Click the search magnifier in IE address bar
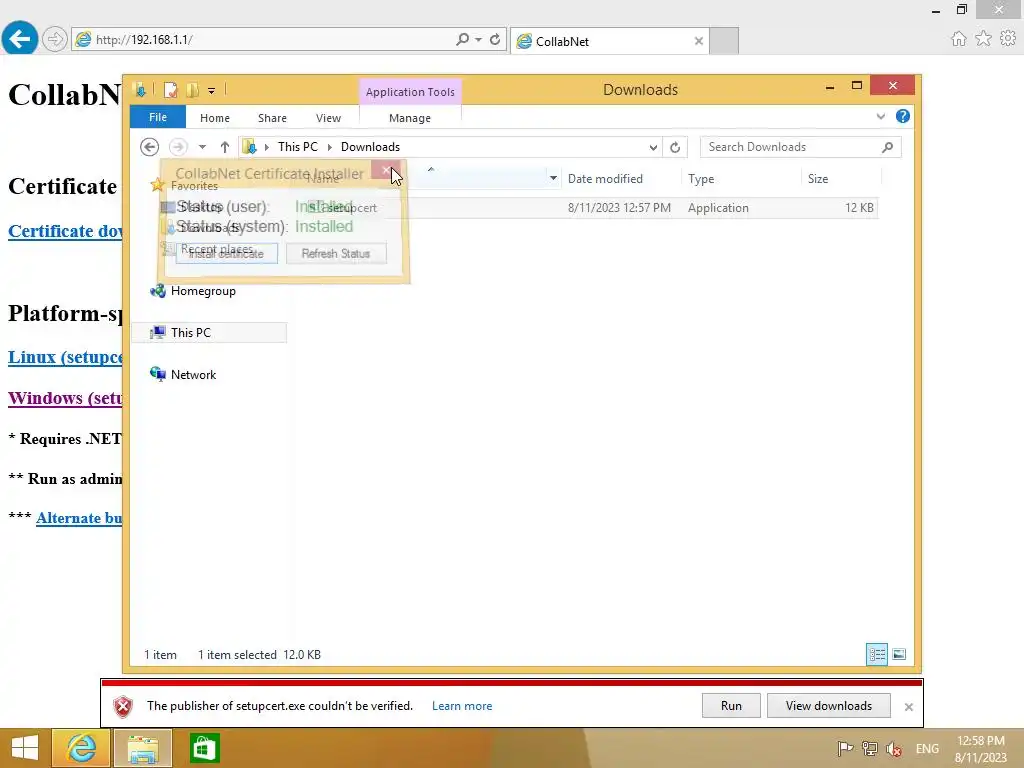 [462, 39]
